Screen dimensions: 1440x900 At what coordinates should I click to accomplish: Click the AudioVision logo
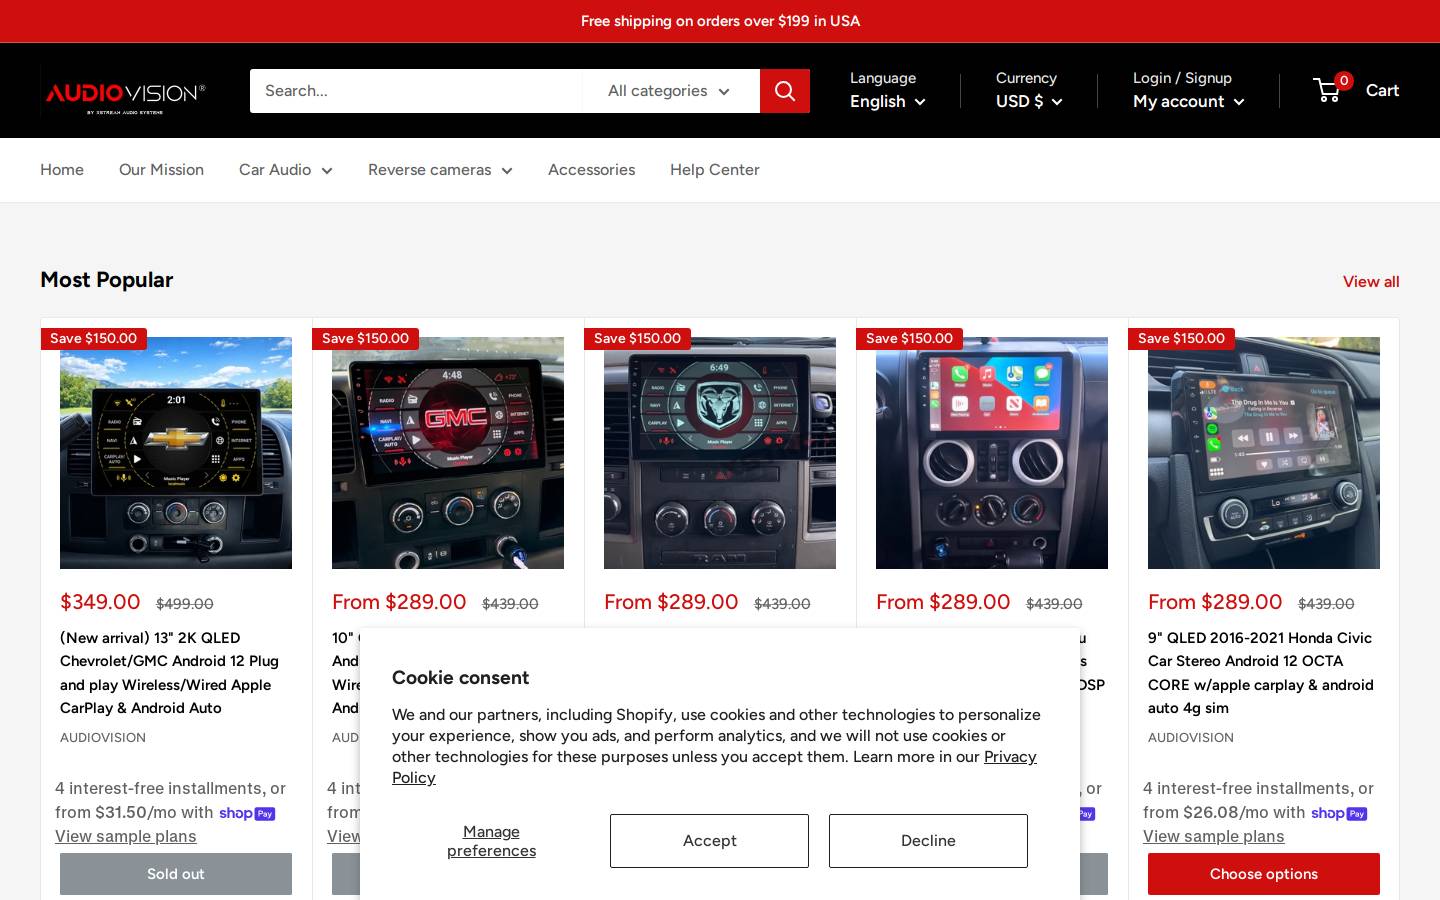click(125, 95)
